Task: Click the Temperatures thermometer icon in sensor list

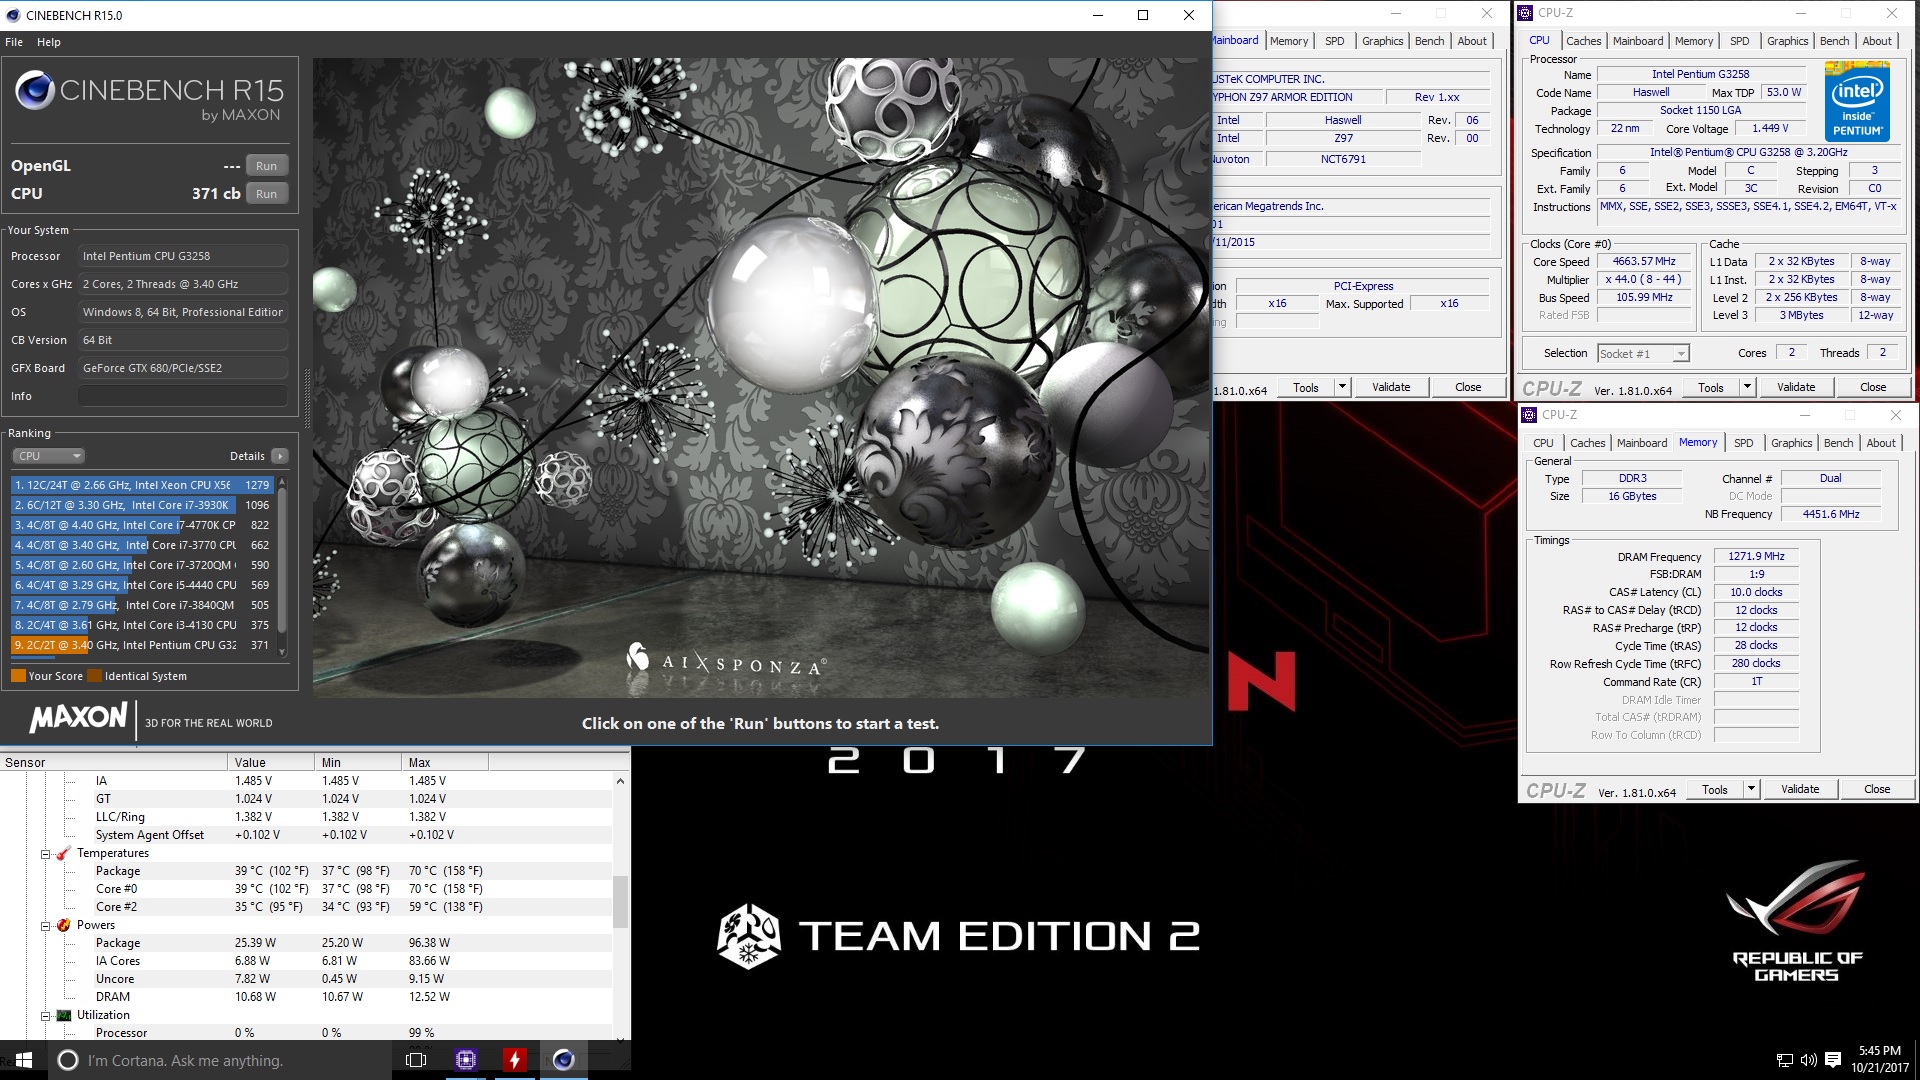Action: coord(63,853)
